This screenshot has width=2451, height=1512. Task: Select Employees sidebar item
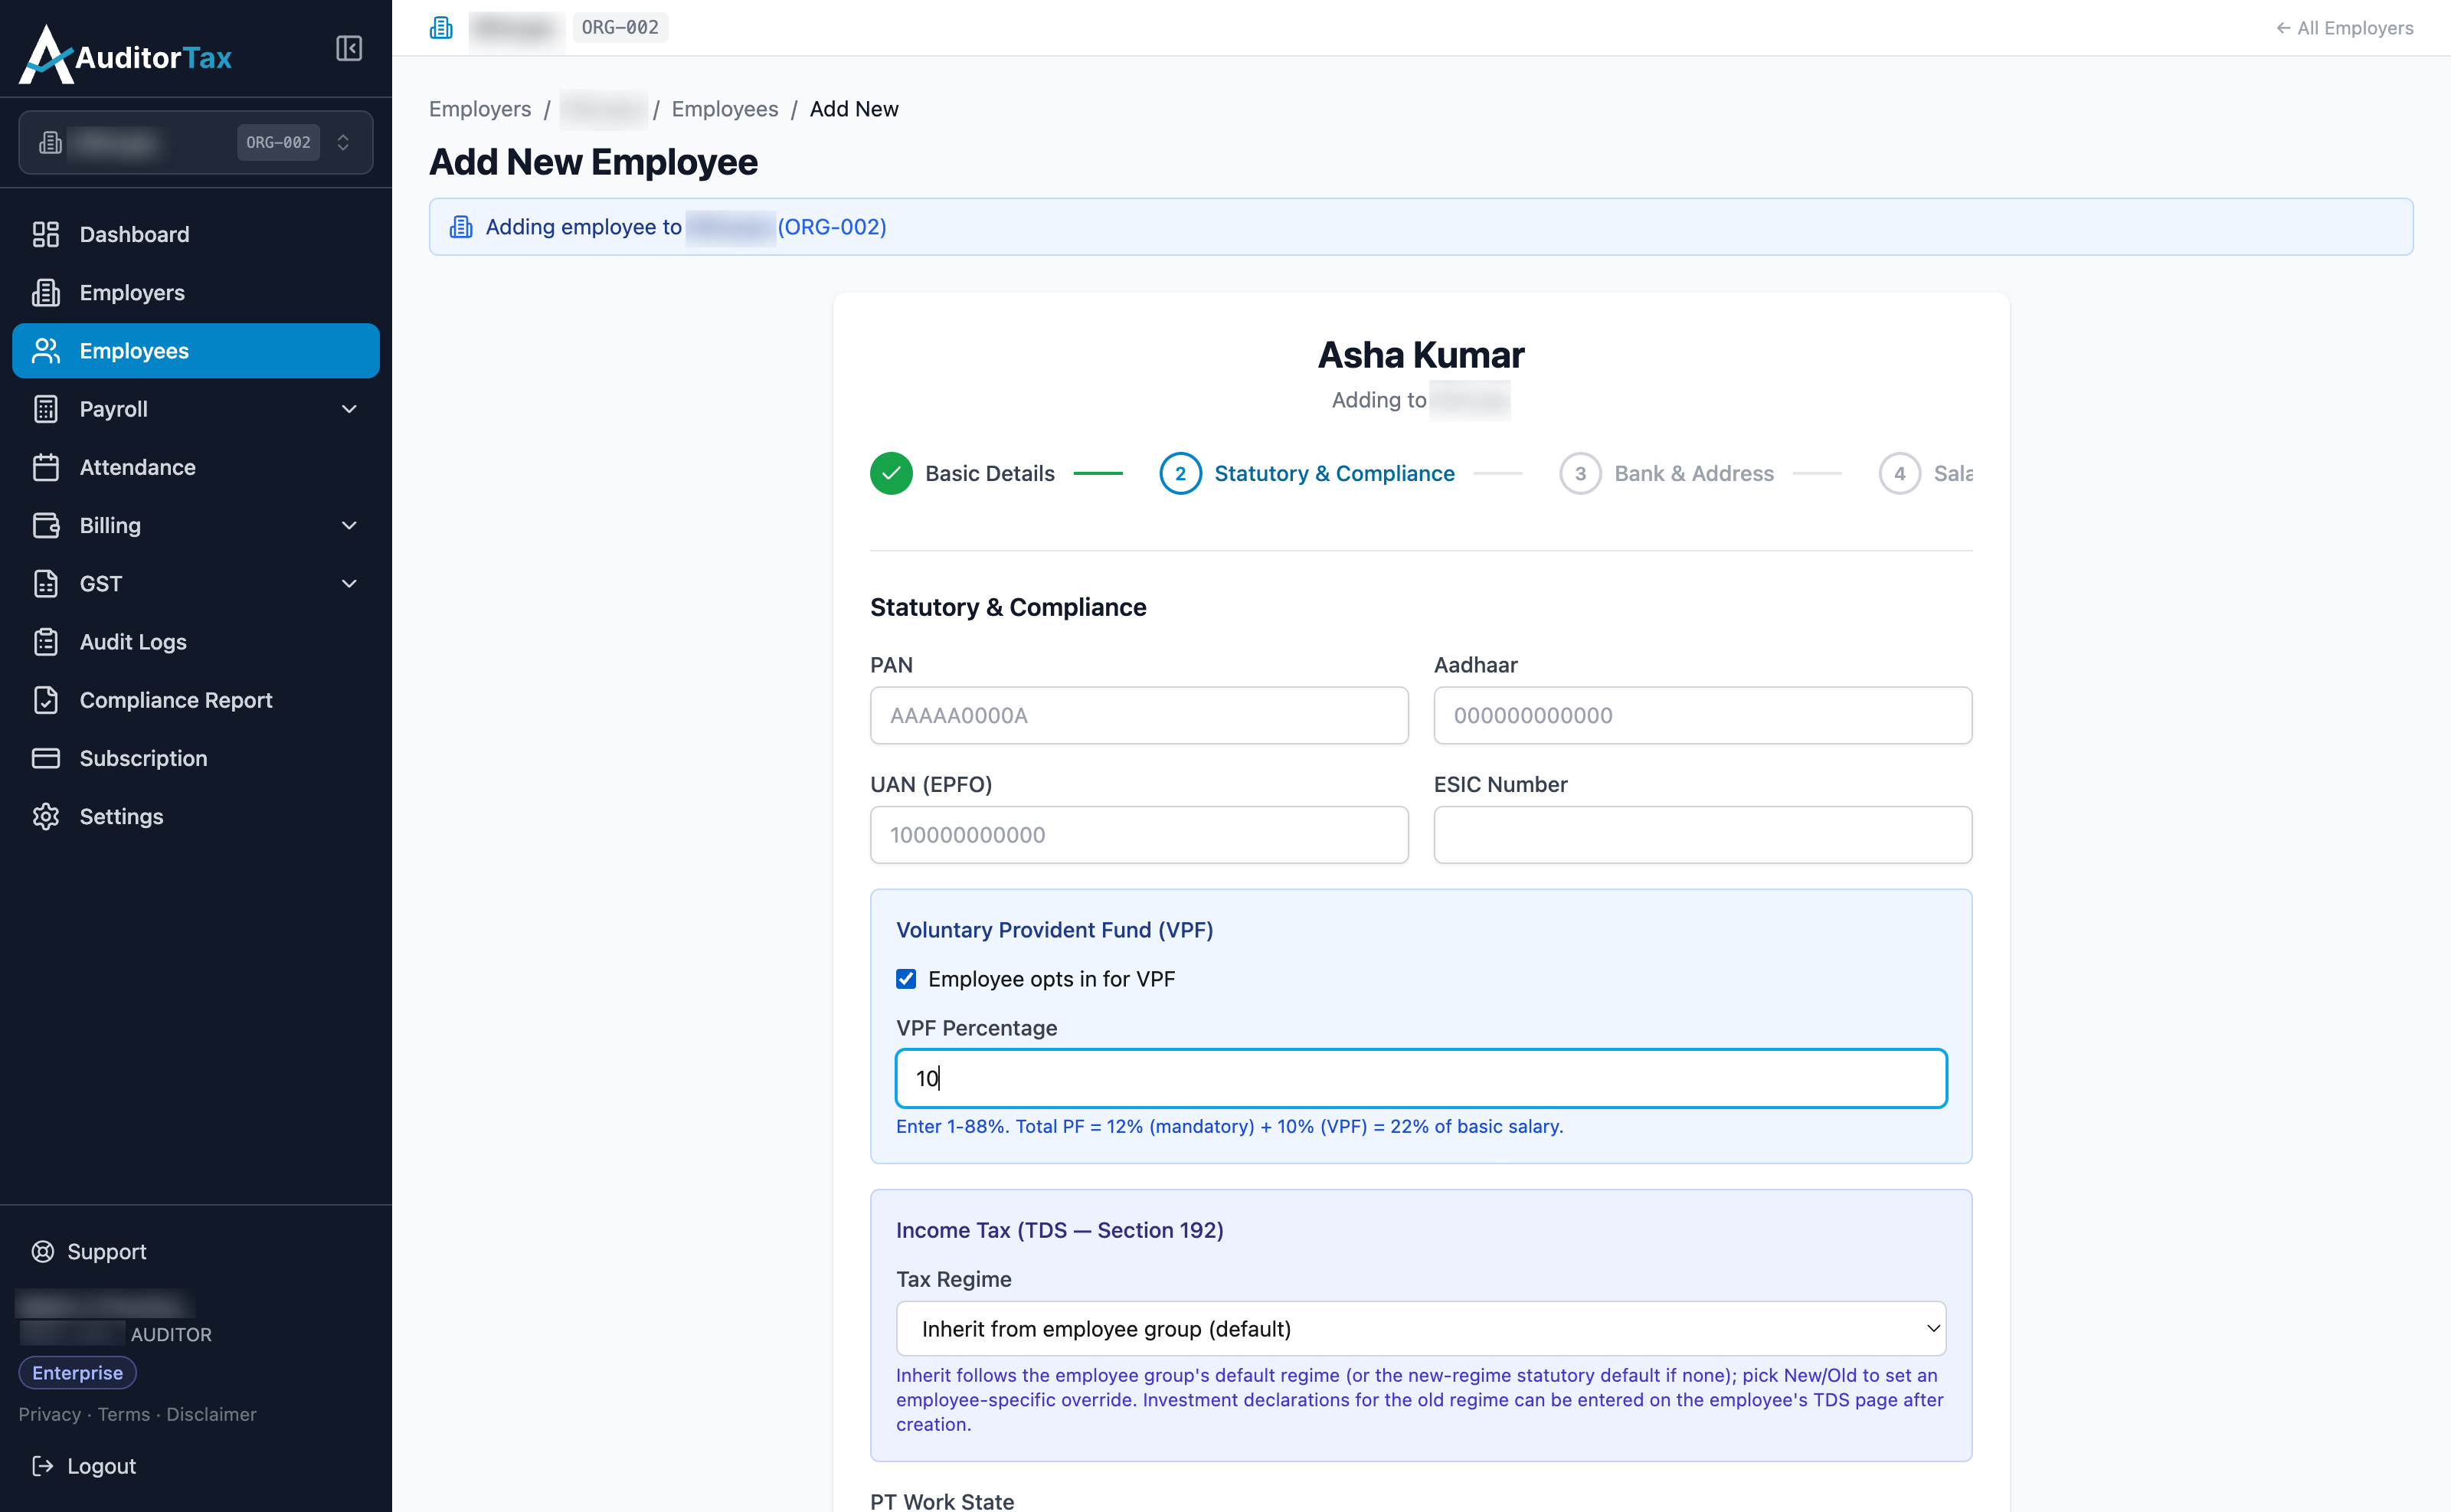(196, 351)
